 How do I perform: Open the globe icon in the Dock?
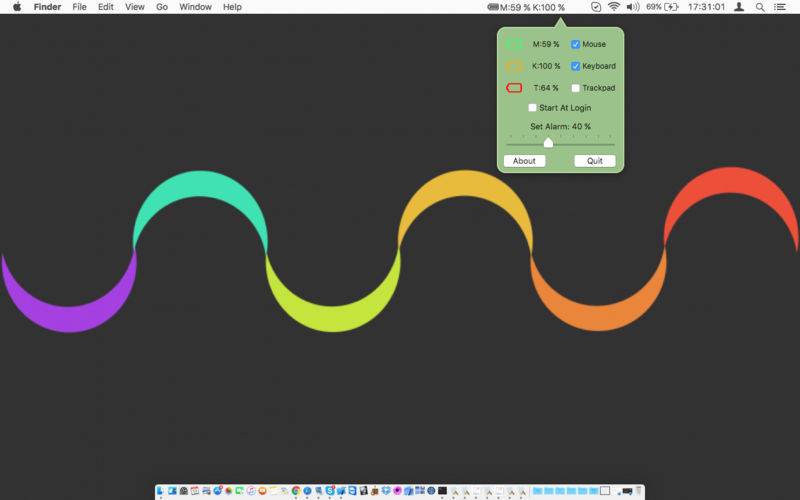click(x=431, y=491)
